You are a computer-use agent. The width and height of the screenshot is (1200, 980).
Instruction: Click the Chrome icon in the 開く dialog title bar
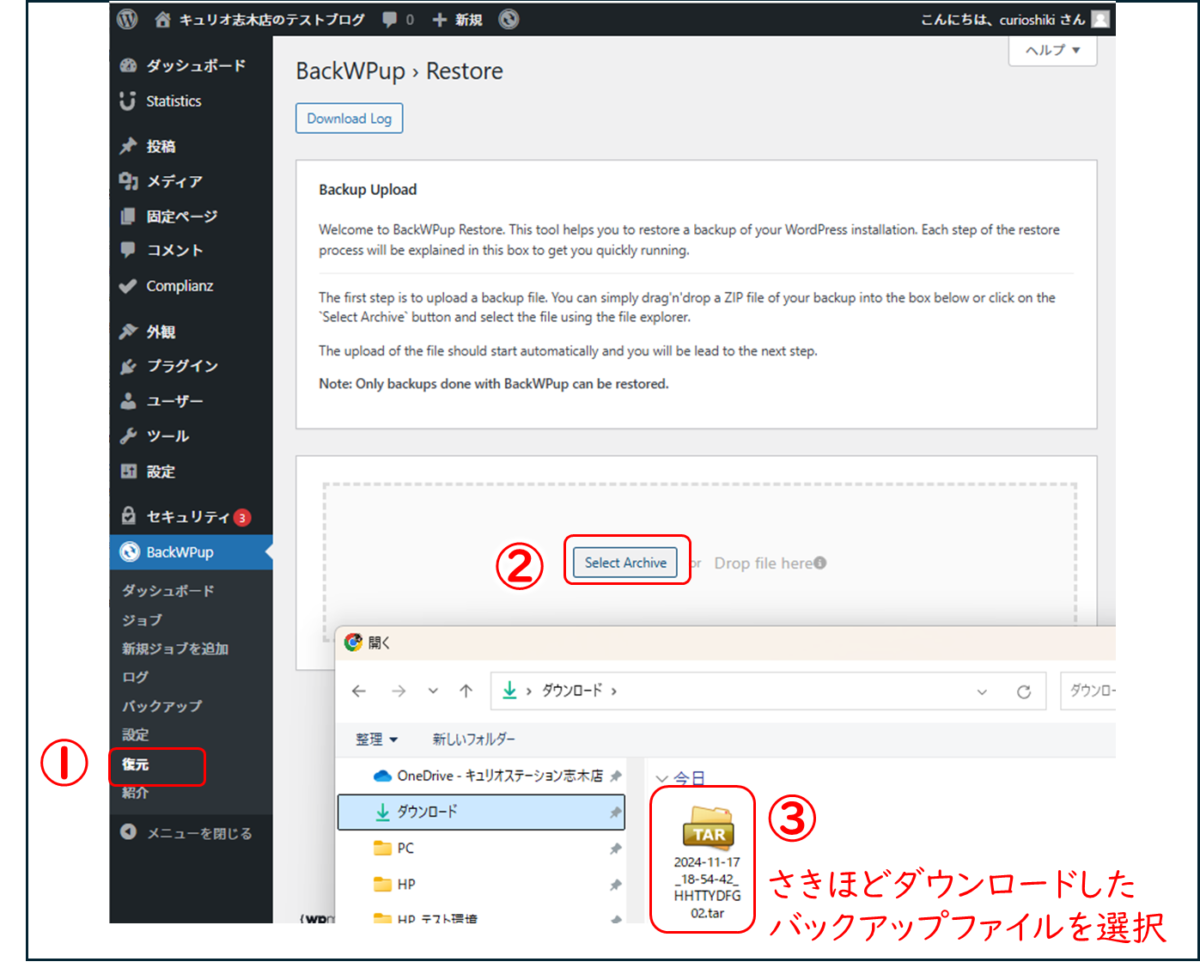[x=353, y=643]
